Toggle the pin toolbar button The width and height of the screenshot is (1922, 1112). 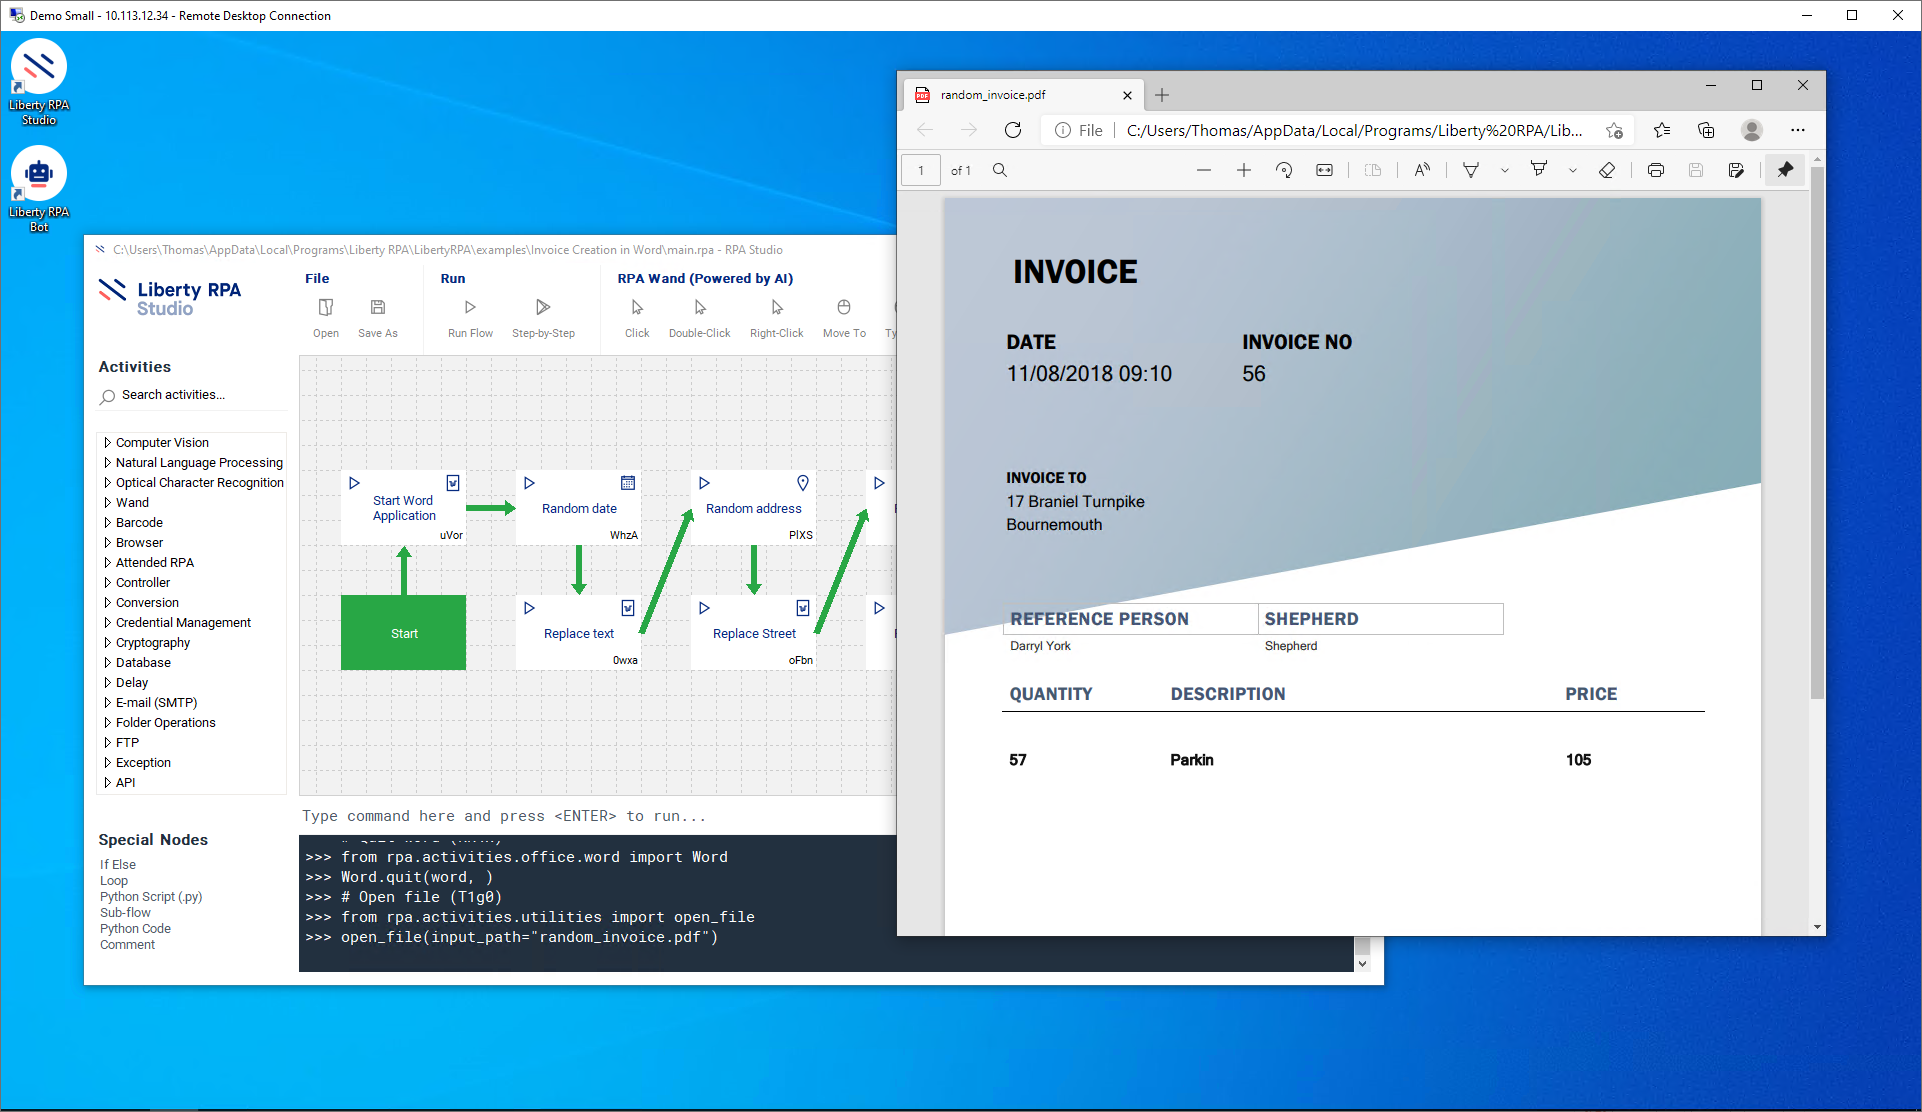pos(1785,170)
